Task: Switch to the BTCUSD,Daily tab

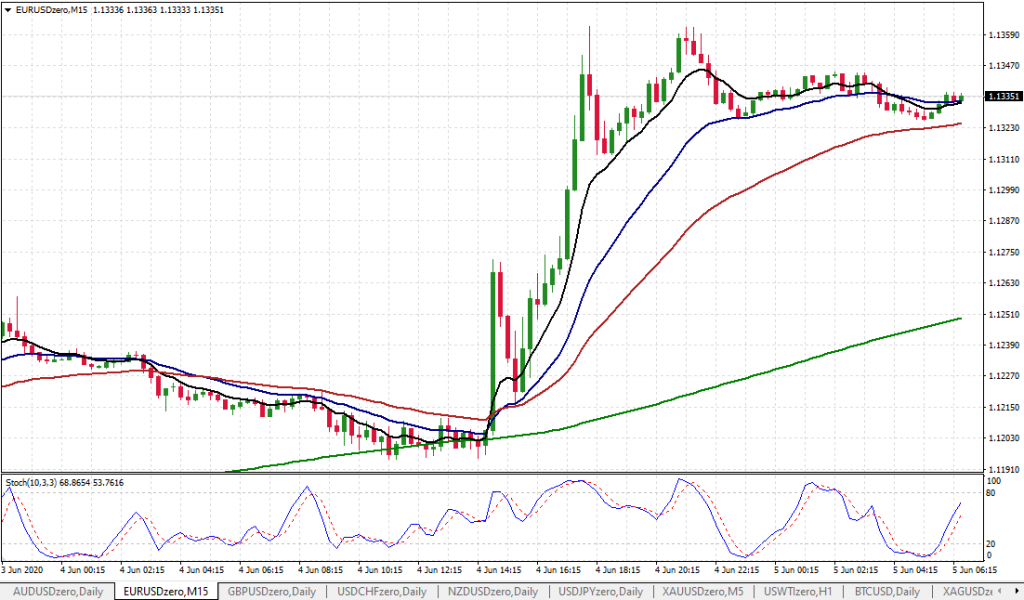Action: 885,591
